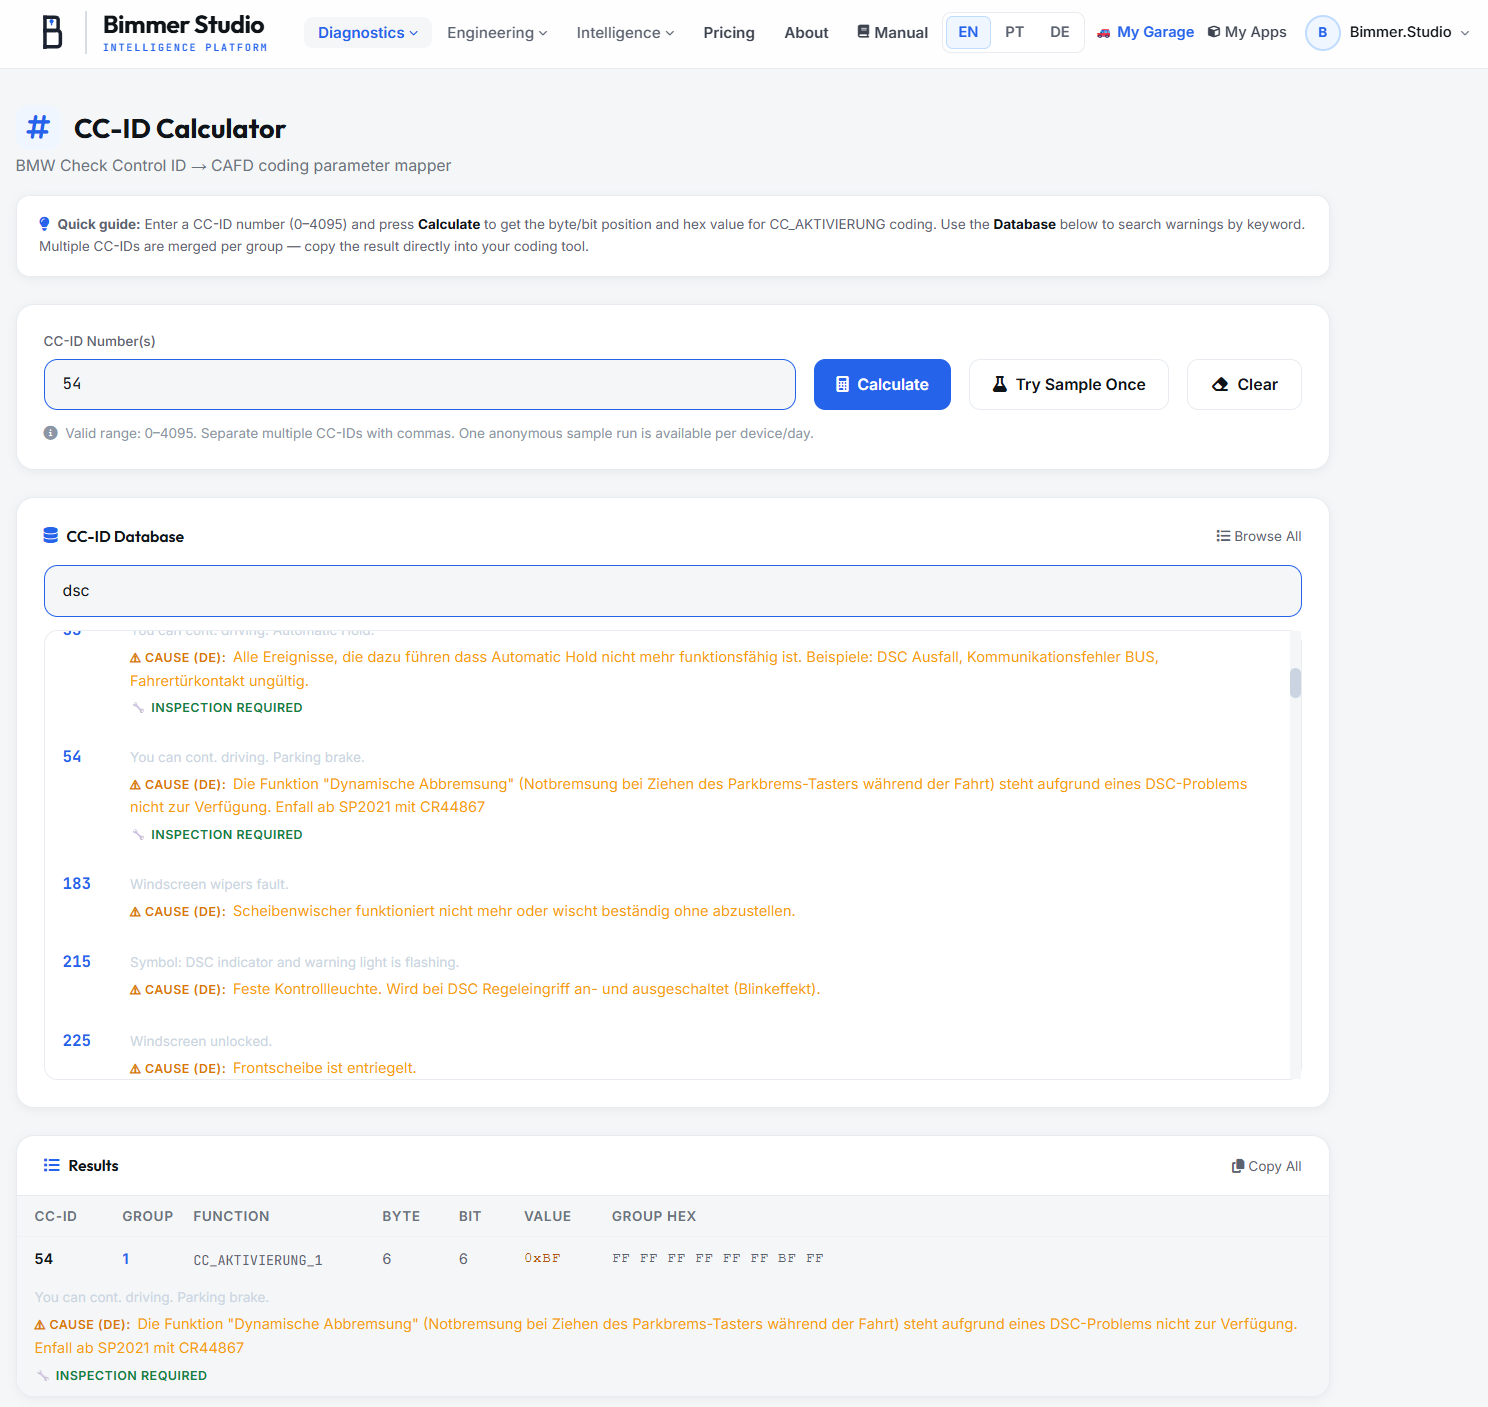Click the cube icon beside My Apps

coord(1214,32)
